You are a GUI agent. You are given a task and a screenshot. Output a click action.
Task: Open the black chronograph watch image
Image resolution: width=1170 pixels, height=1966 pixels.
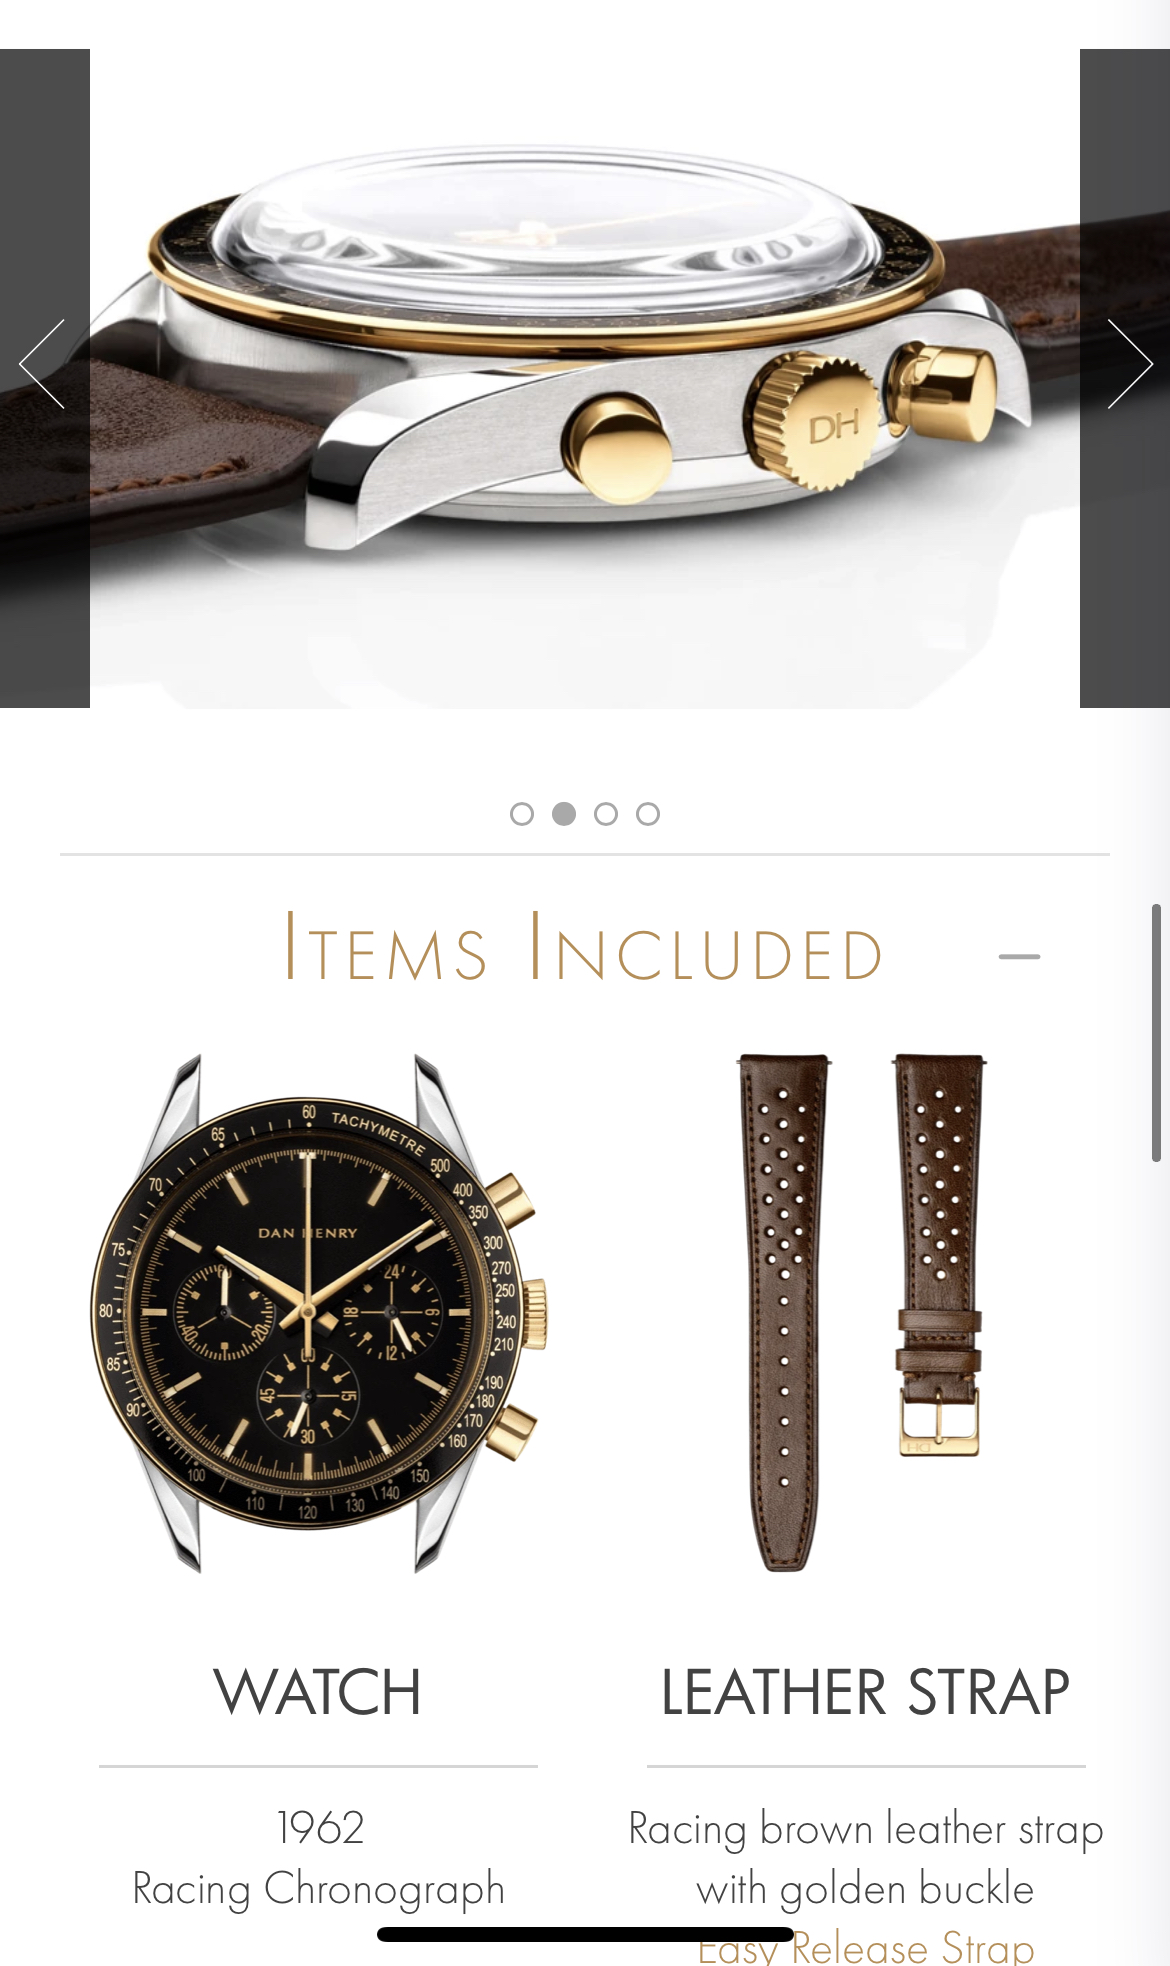[318, 1313]
